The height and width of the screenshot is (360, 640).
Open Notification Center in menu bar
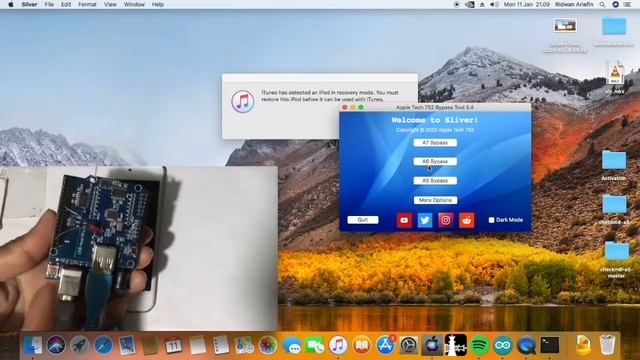coord(627,4)
